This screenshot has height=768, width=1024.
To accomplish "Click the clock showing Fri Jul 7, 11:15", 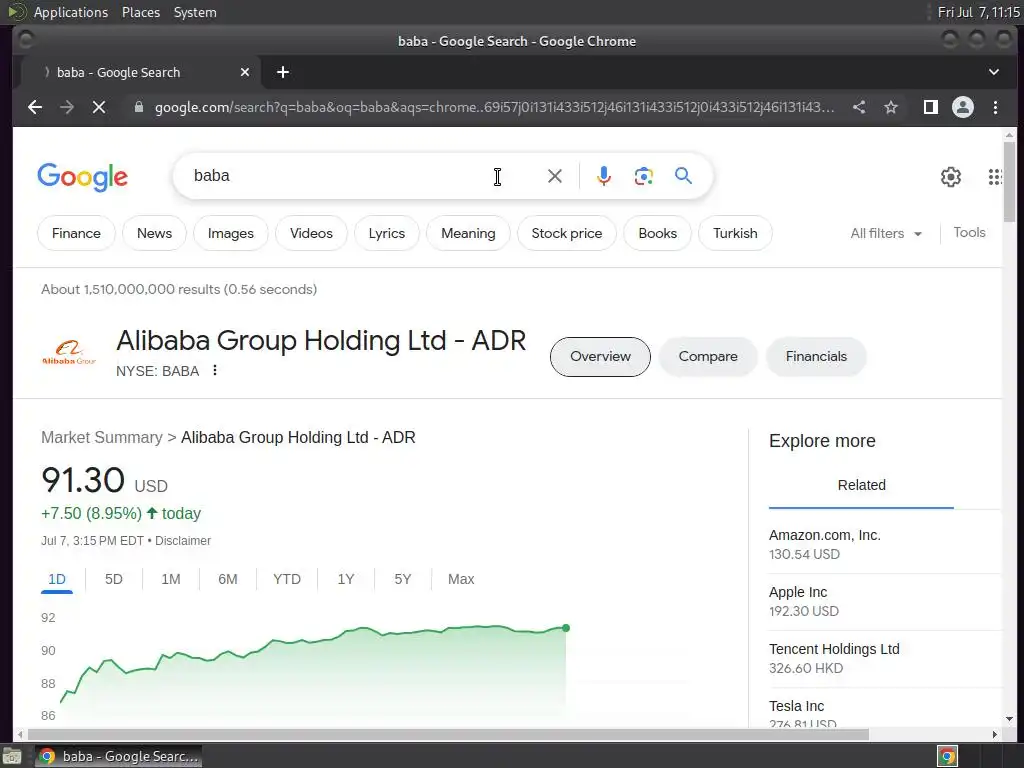I will click(x=978, y=12).
